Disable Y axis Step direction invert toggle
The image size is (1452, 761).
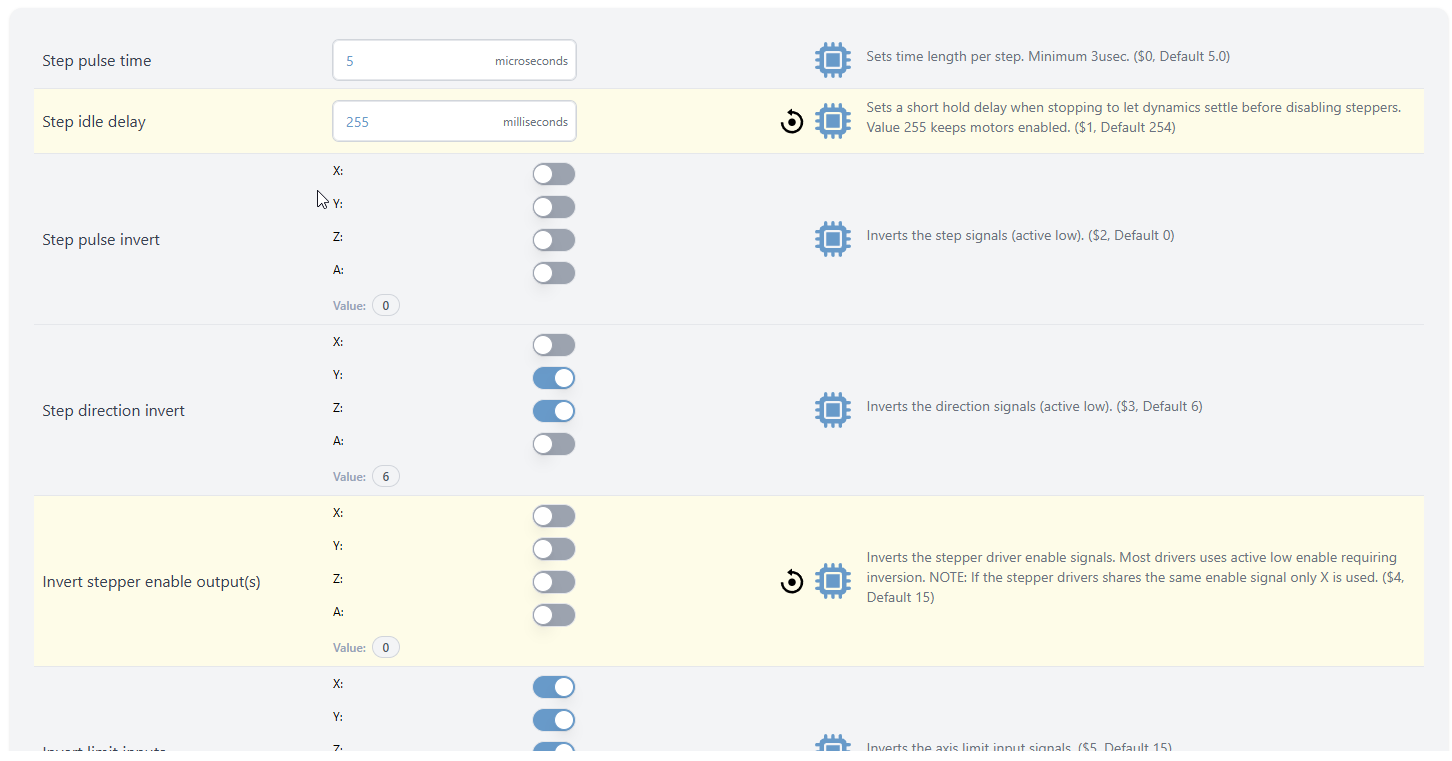[x=554, y=378]
